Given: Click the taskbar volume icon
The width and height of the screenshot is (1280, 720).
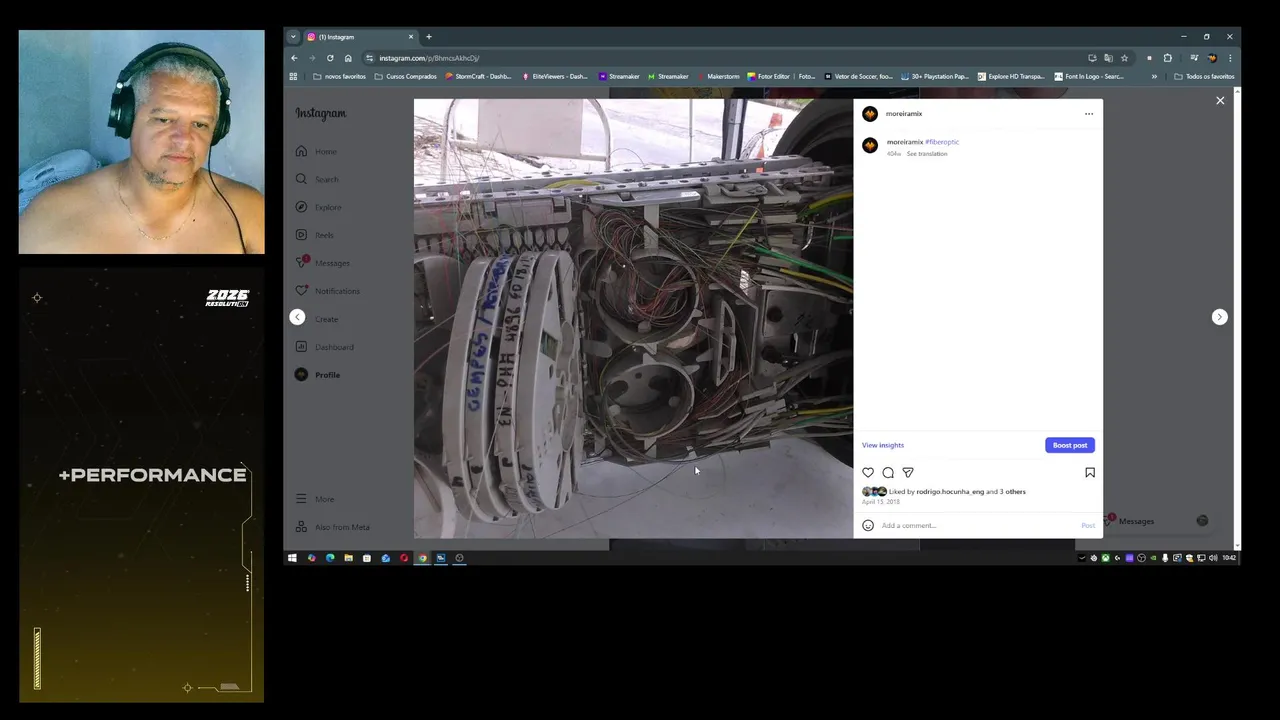Looking at the screenshot, I should click(x=1213, y=558).
